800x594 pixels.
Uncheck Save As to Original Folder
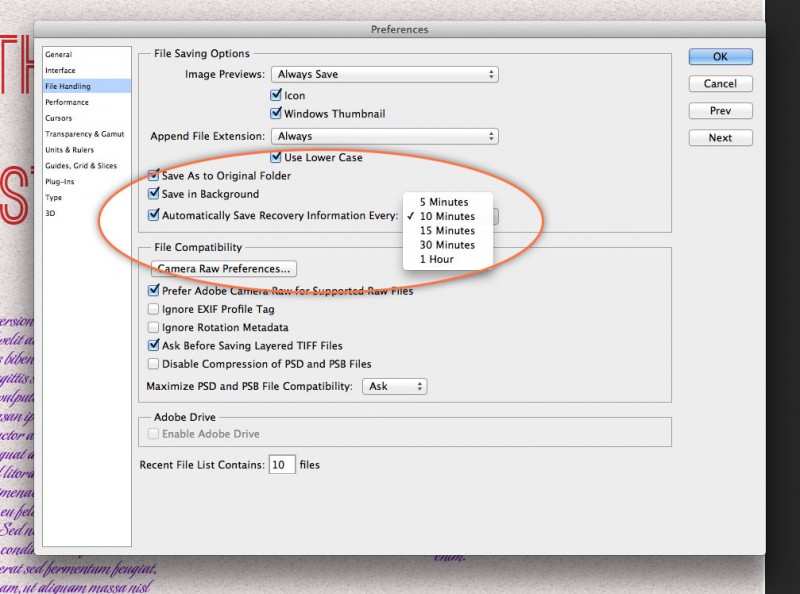point(154,175)
